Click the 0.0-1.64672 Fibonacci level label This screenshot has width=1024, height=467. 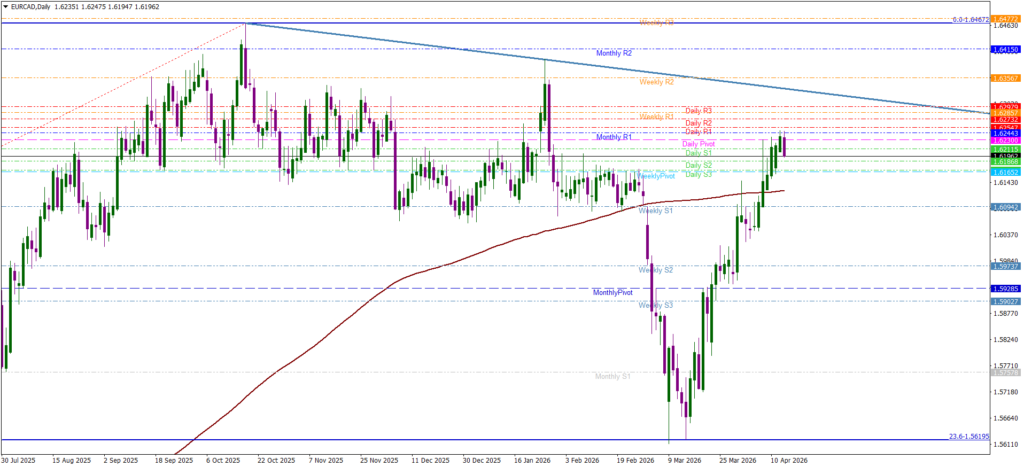[x=957, y=19]
